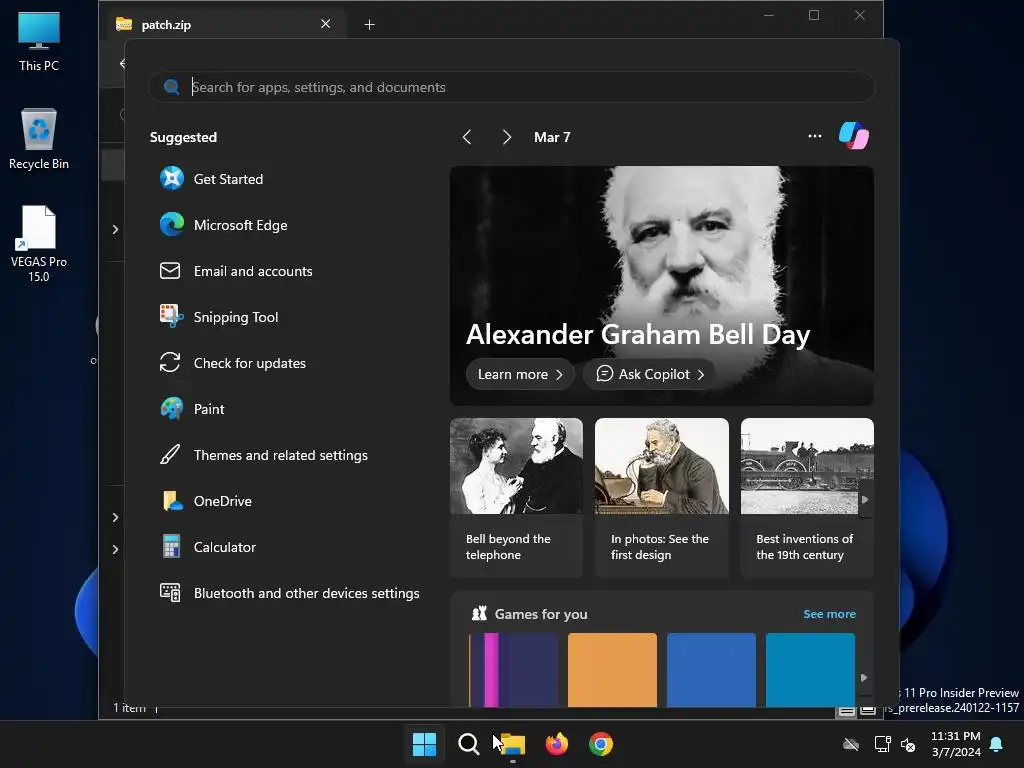
Task: Select Check for updates suggestion
Action: 232,363
